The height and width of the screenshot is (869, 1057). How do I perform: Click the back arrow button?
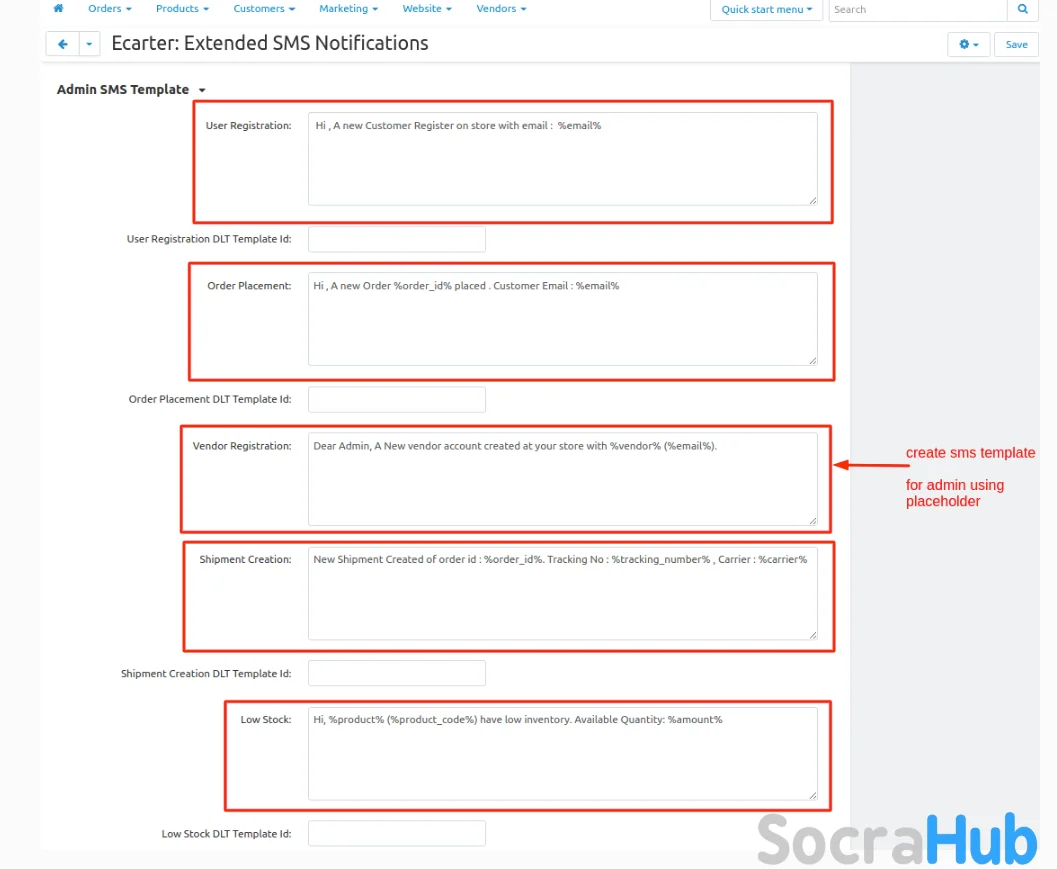[x=63, y=44]
